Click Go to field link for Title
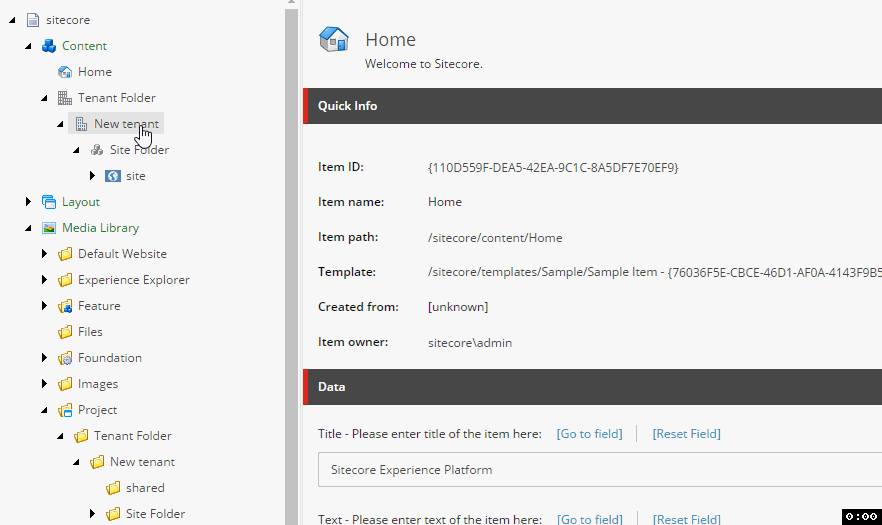882x525 pixels. 590,434
